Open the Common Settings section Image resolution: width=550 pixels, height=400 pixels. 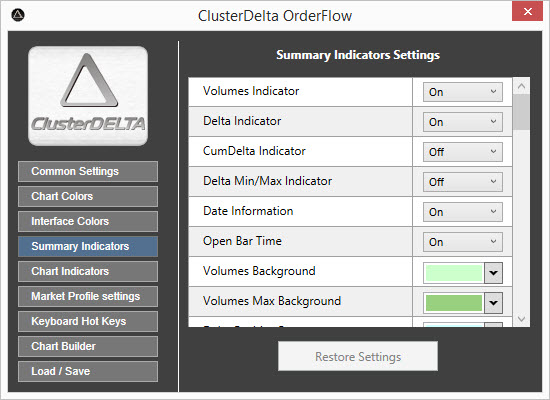(x=88, y=172)
